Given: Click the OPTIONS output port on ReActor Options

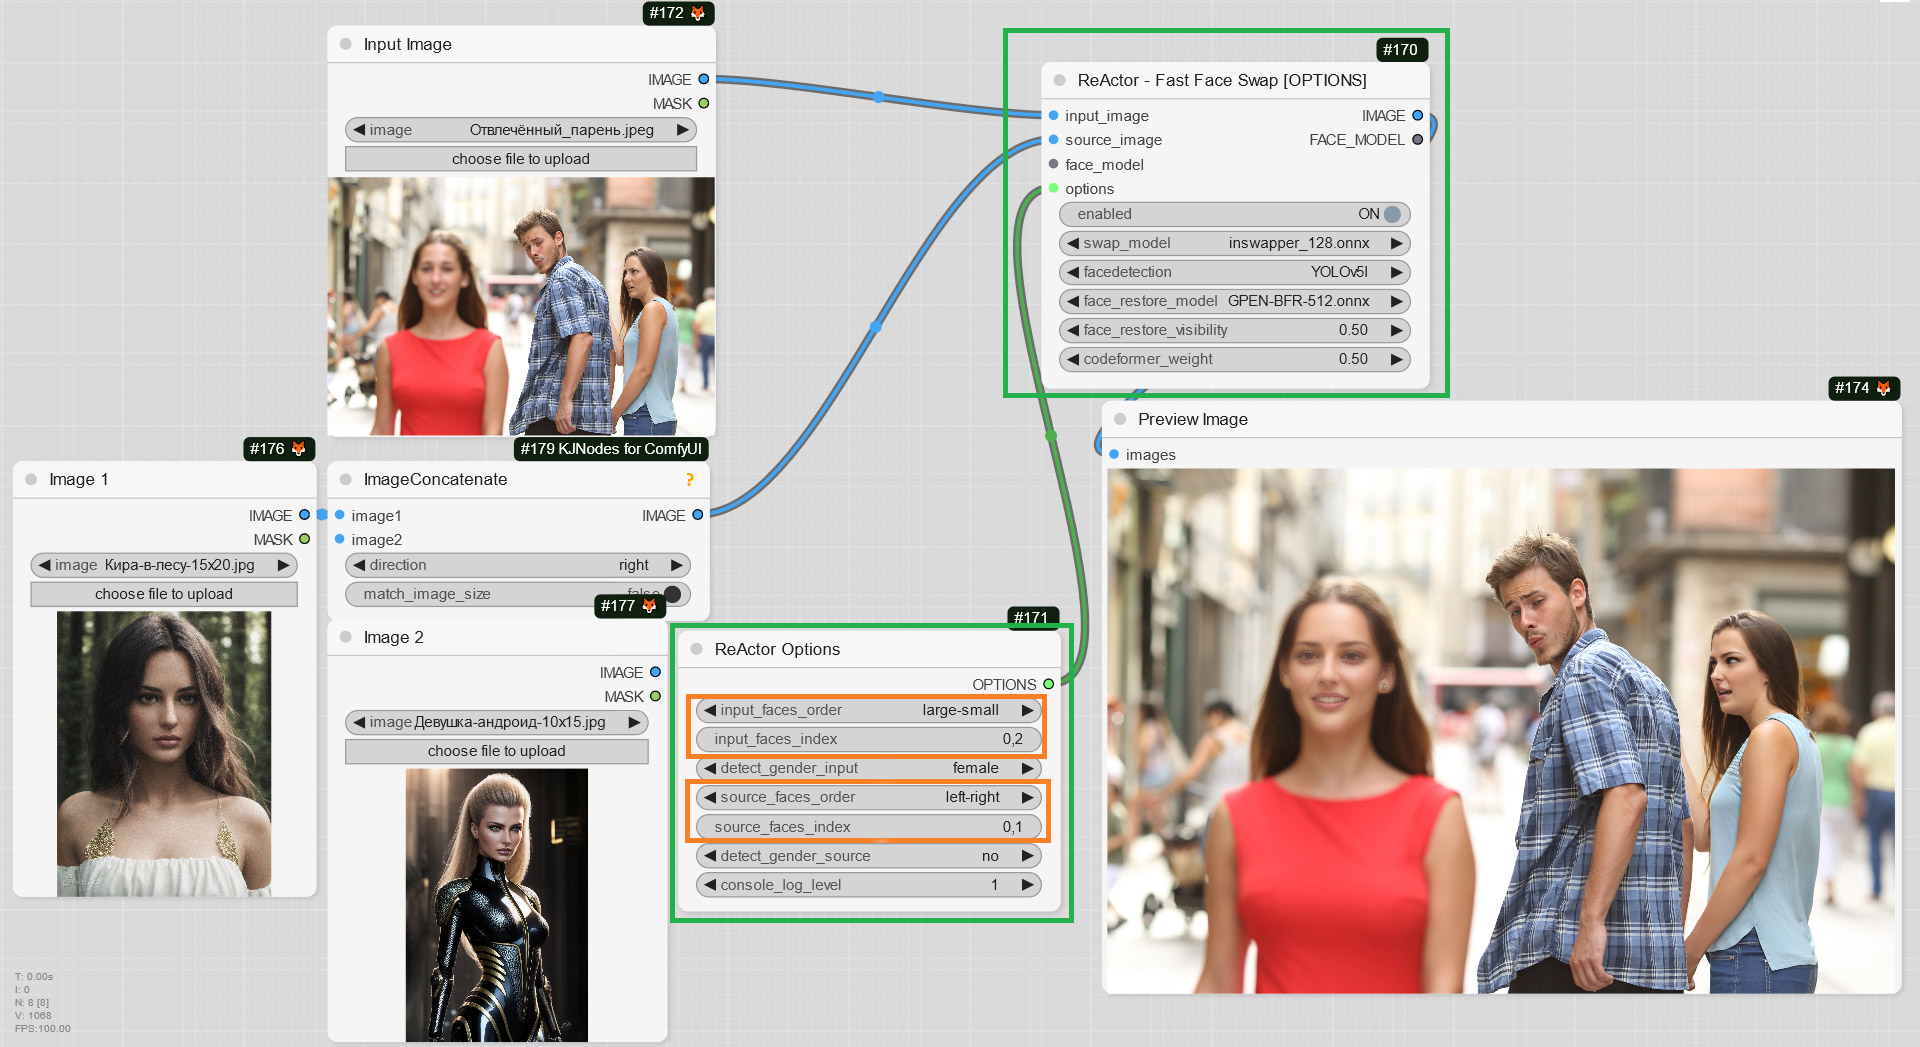Looking at the screenshot, I should coord(1049,684).
